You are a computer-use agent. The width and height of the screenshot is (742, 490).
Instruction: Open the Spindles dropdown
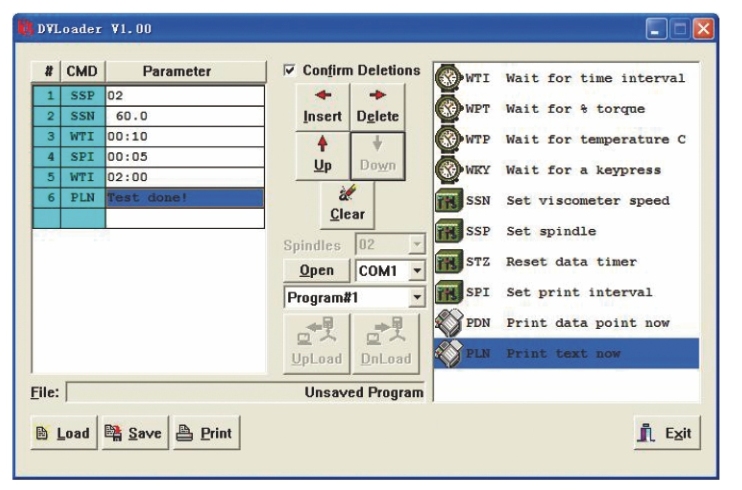tap(416, 244)
